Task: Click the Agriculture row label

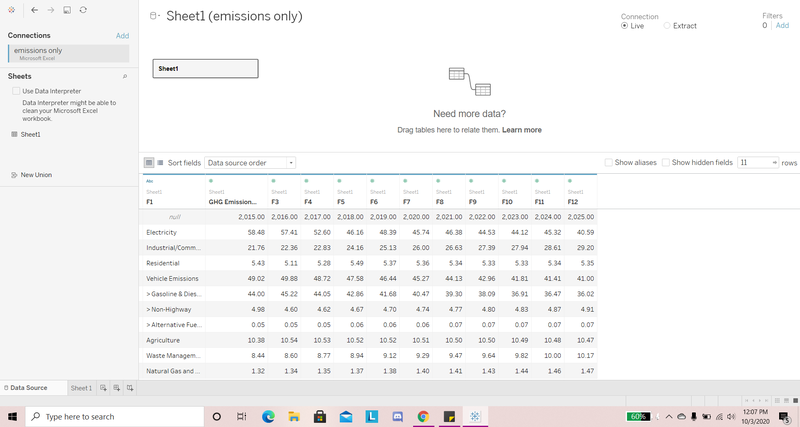Action: 163,340
